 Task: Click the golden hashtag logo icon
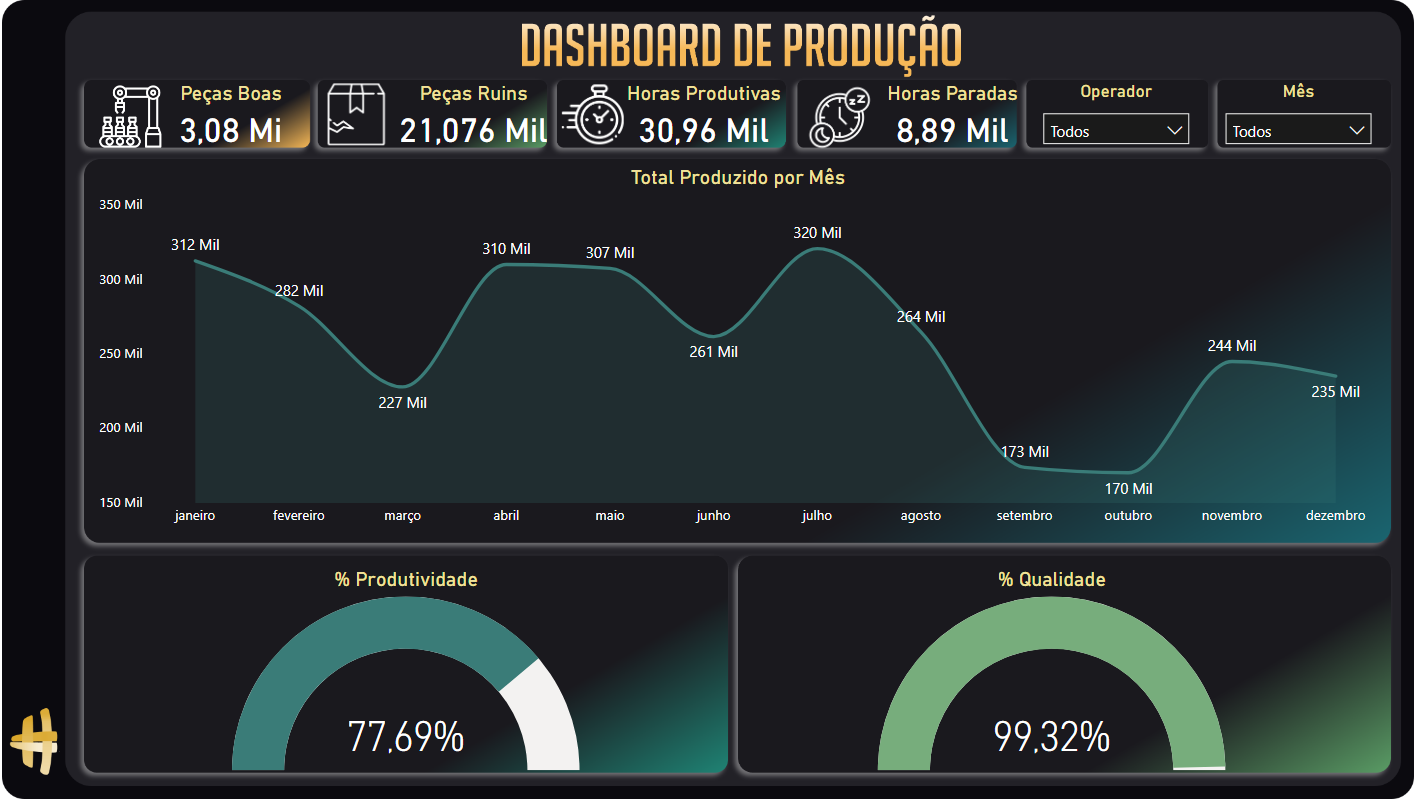point(34,741)
